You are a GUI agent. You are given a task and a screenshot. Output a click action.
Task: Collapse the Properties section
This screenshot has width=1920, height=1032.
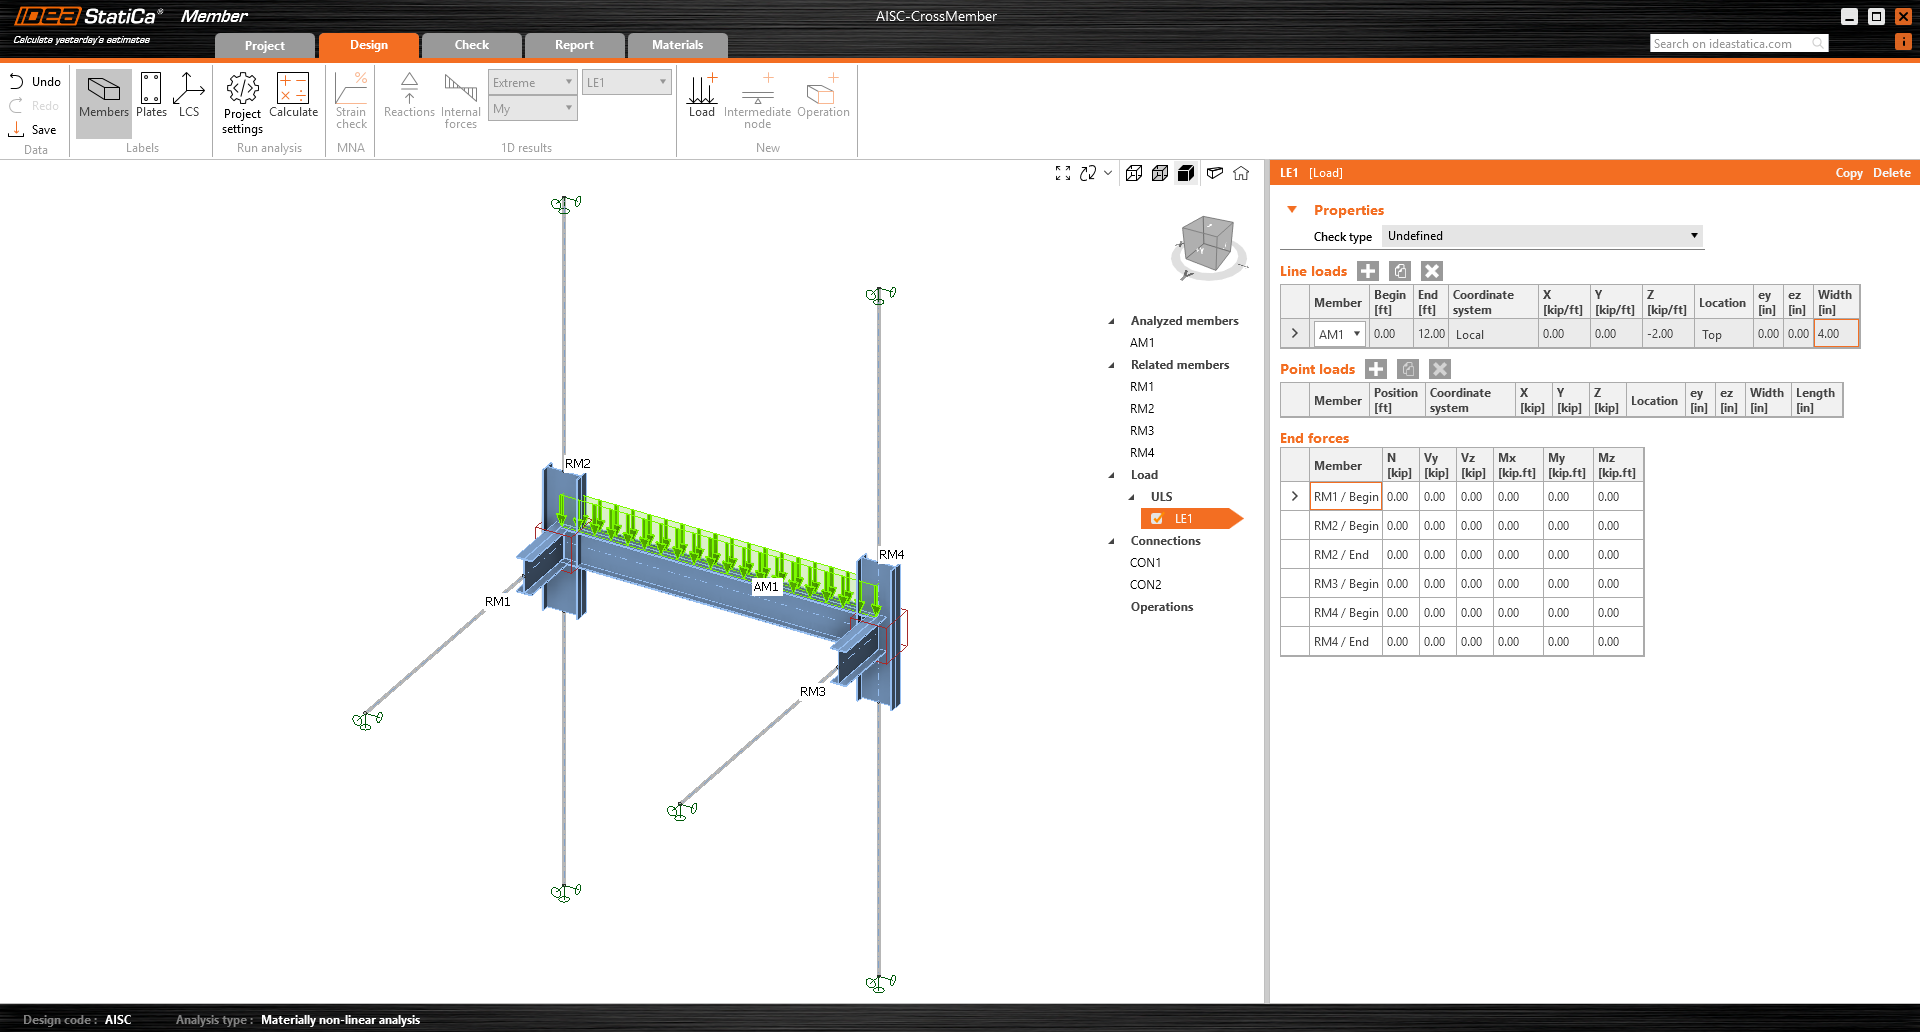tap(1292, 210)
